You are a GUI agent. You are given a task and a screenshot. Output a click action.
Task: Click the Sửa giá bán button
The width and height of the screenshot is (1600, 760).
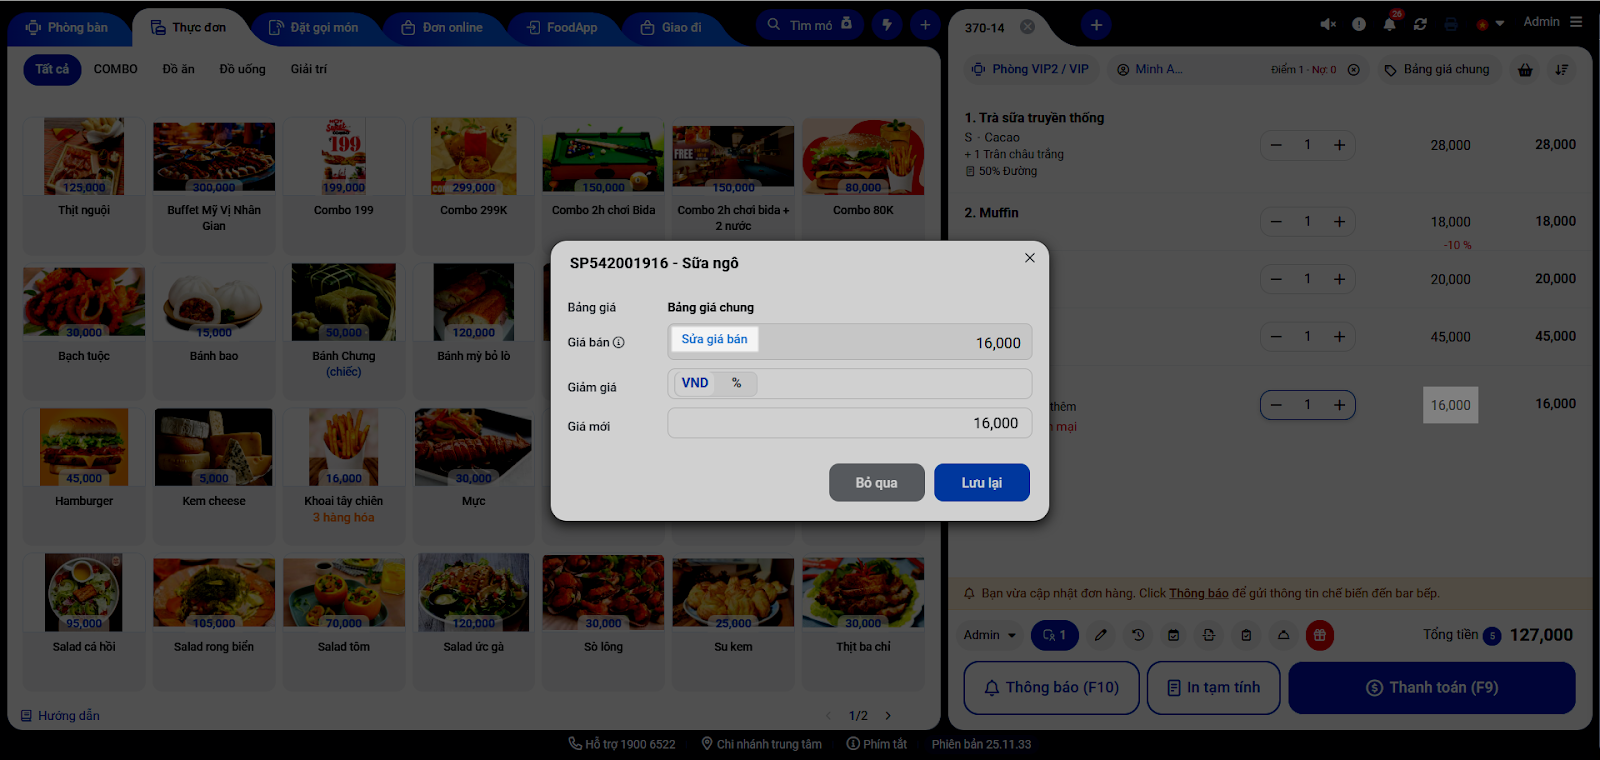[715, 339]
